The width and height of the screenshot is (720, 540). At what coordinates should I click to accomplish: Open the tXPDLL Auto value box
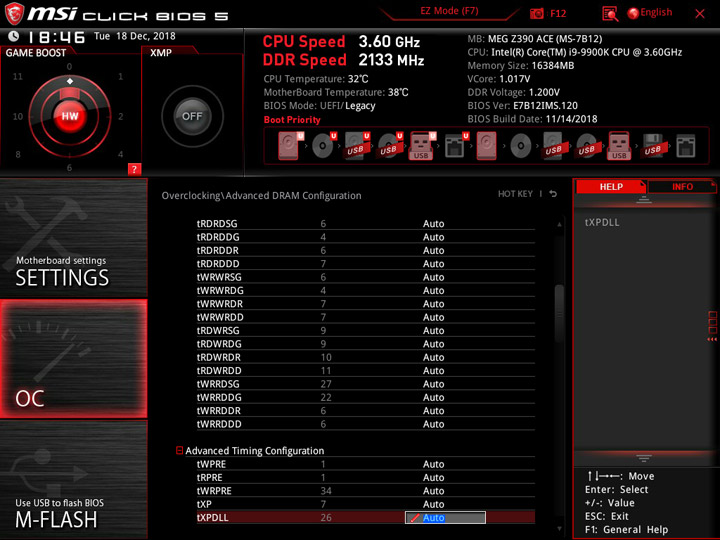pyautogui.click(x=445, y=518)
